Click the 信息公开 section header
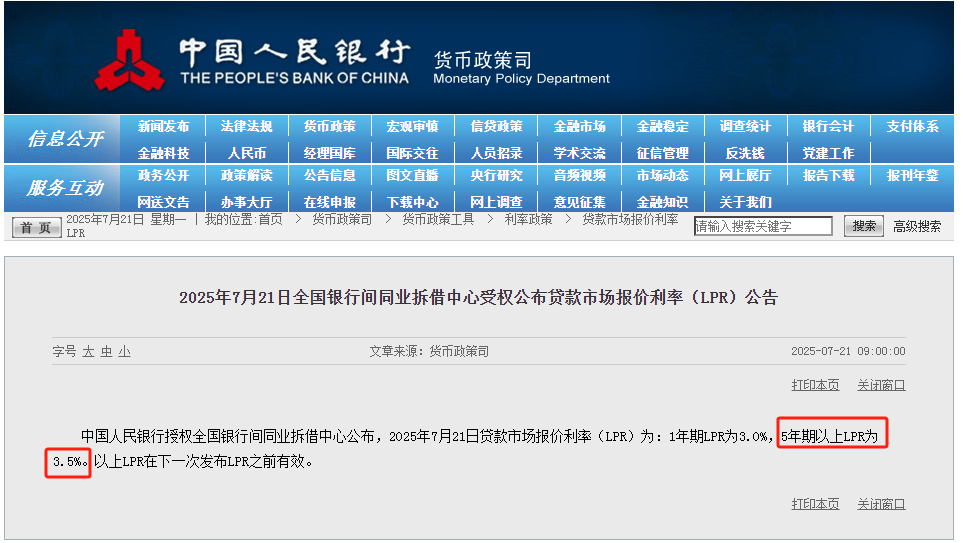Viewport: 963px width, 543px height. click(x=64, y=139)
